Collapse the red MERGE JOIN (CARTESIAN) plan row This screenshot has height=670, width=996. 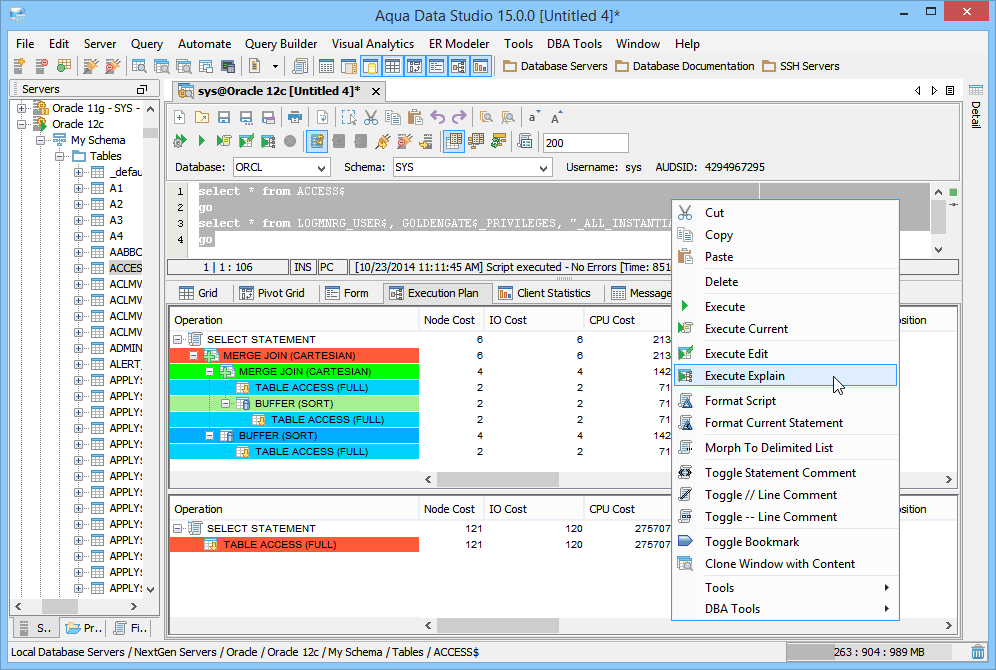(x=194, y=356)
